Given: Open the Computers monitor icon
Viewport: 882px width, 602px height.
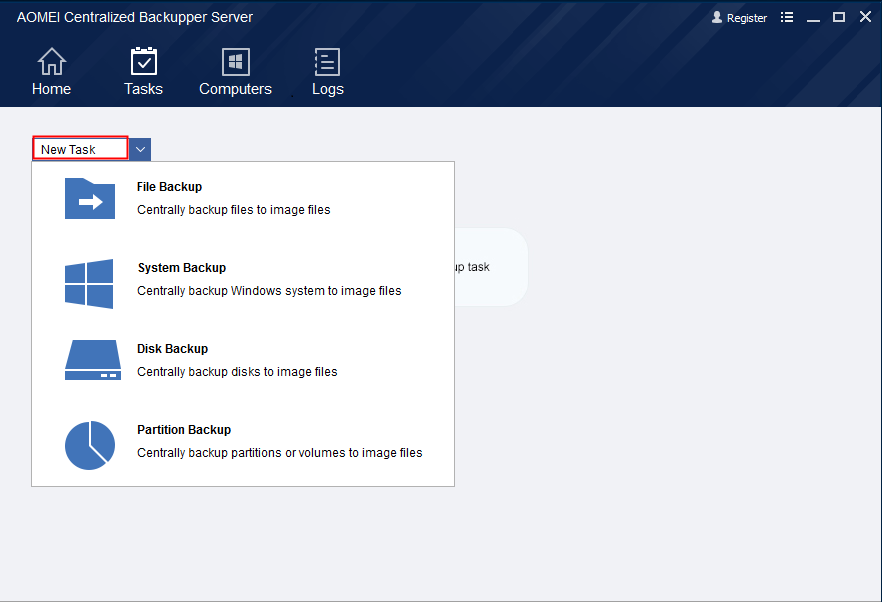Looking at the screenshot, I should [x=236, y=61].
